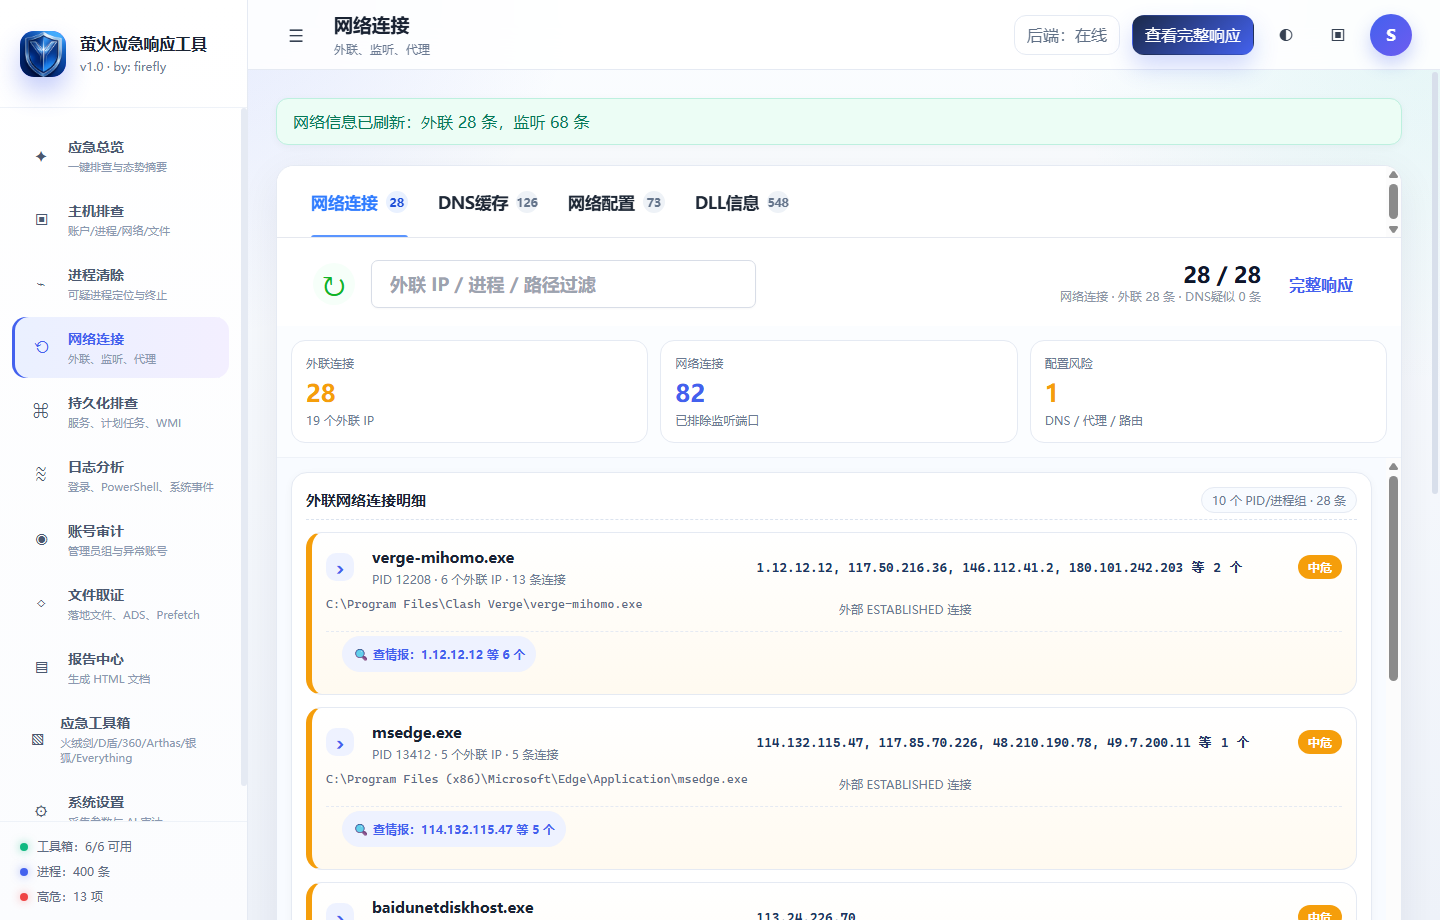The image size is (1440, 920).
Task: Click the shield app logo
Action: (x=43, y=53)
